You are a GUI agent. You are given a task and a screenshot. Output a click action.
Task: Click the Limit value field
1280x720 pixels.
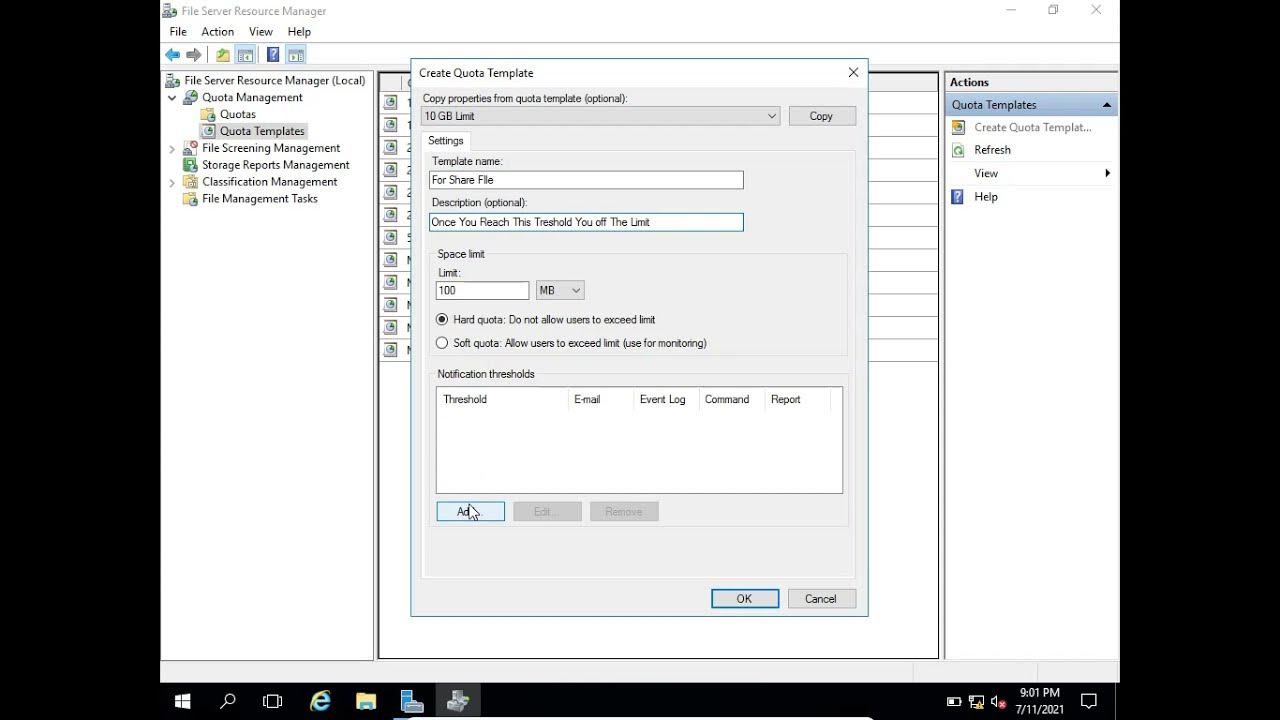click(x=482, y=290)
